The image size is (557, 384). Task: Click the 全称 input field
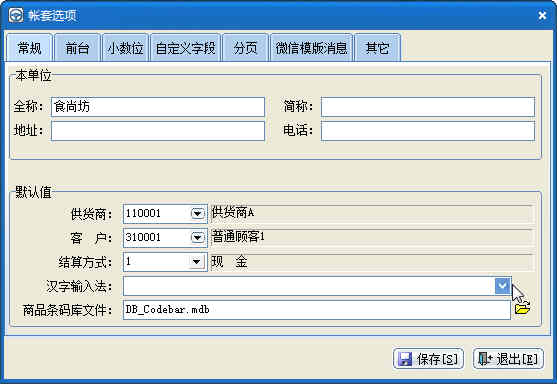[158, 107]
